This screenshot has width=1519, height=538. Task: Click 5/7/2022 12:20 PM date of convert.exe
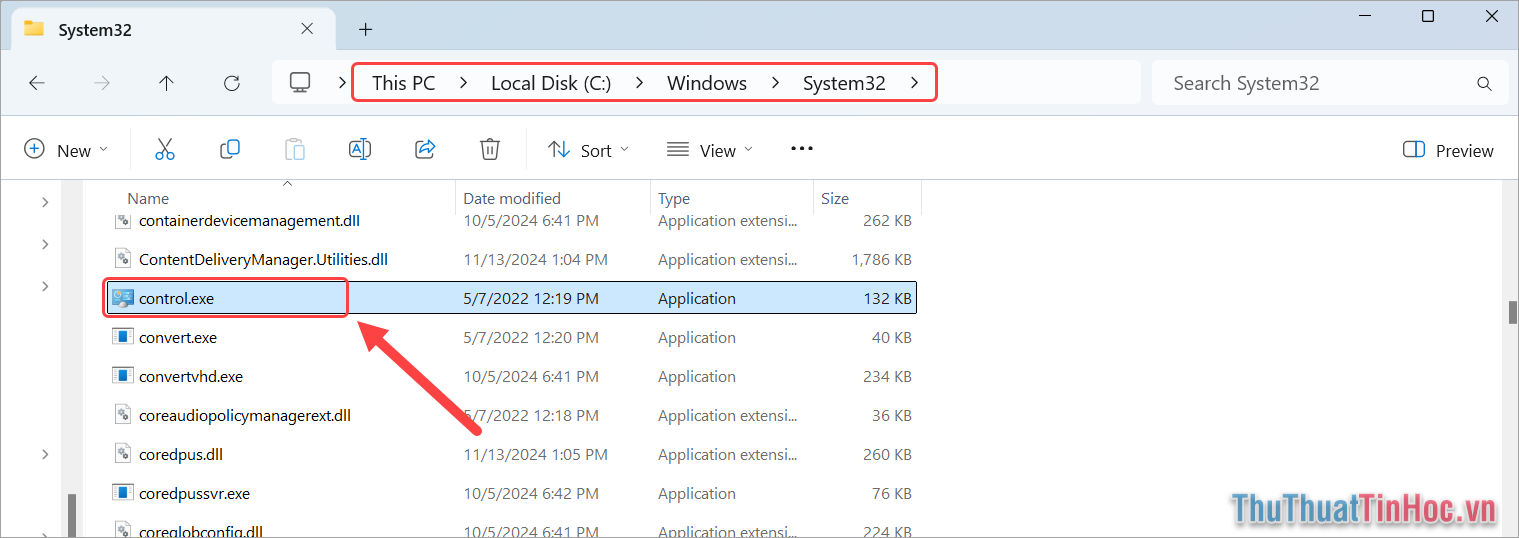point(531,337)
